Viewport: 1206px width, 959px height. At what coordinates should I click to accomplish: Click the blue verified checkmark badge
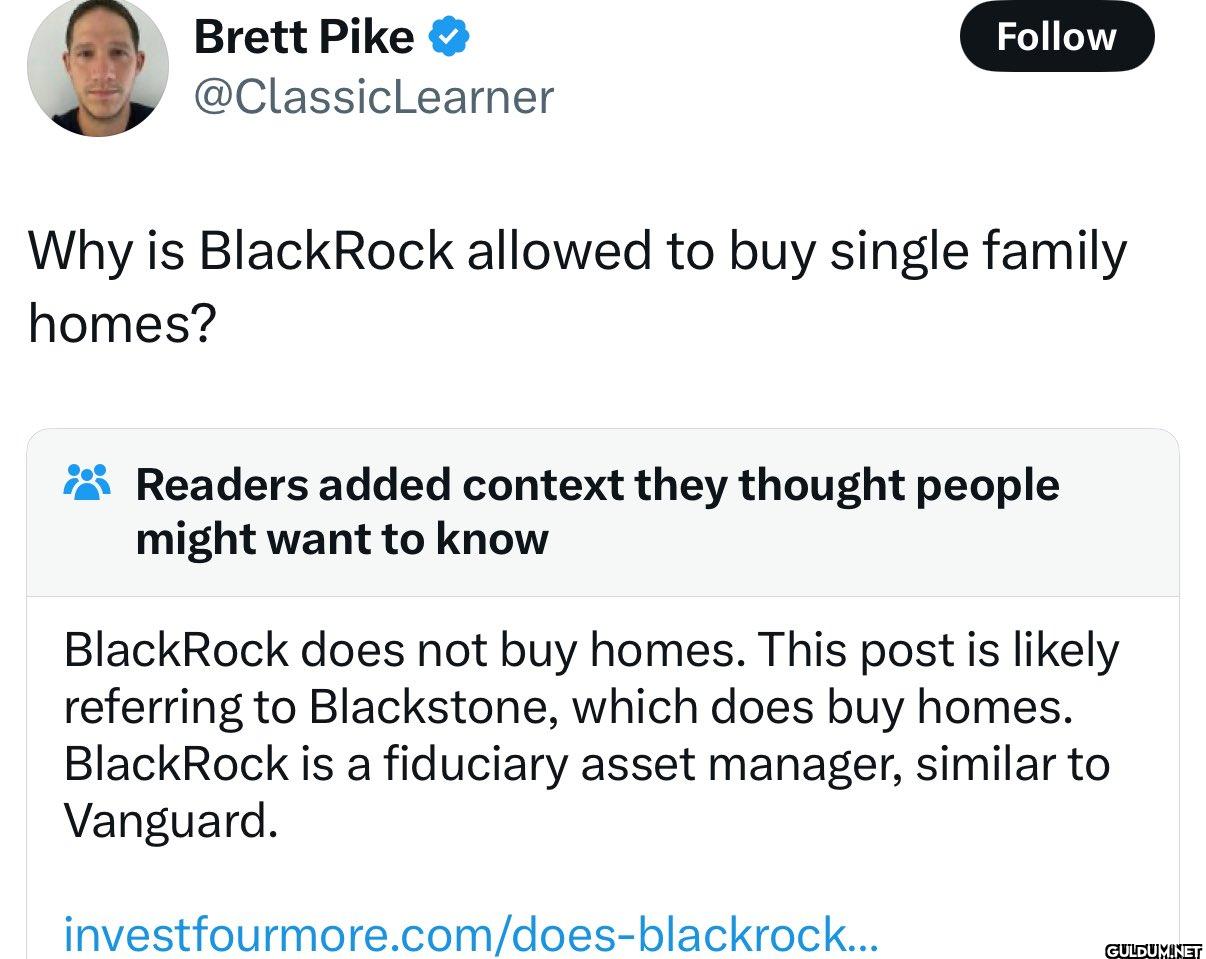(450, 38)
